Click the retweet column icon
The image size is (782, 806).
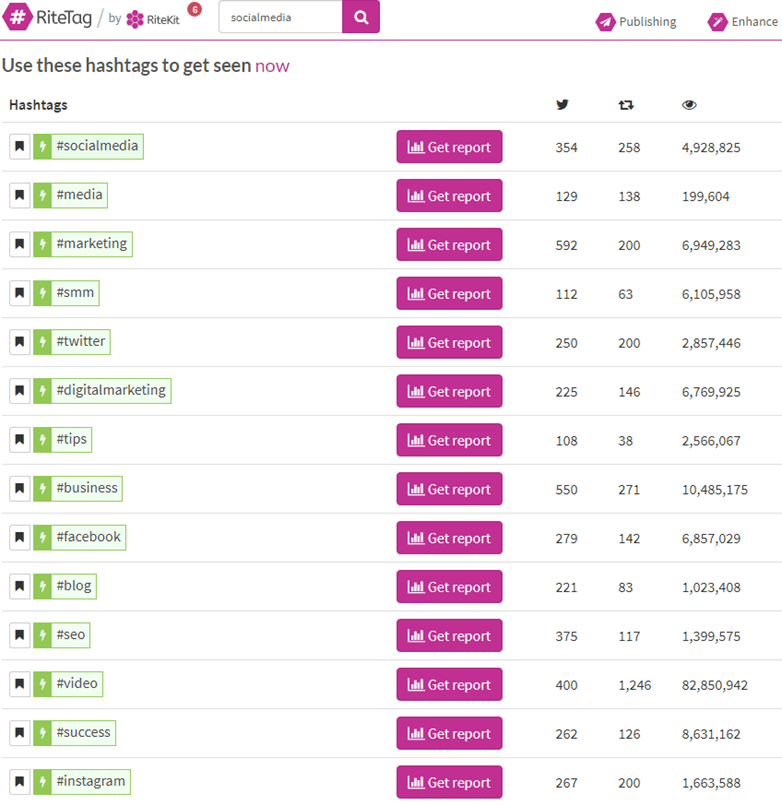(626, 105)
